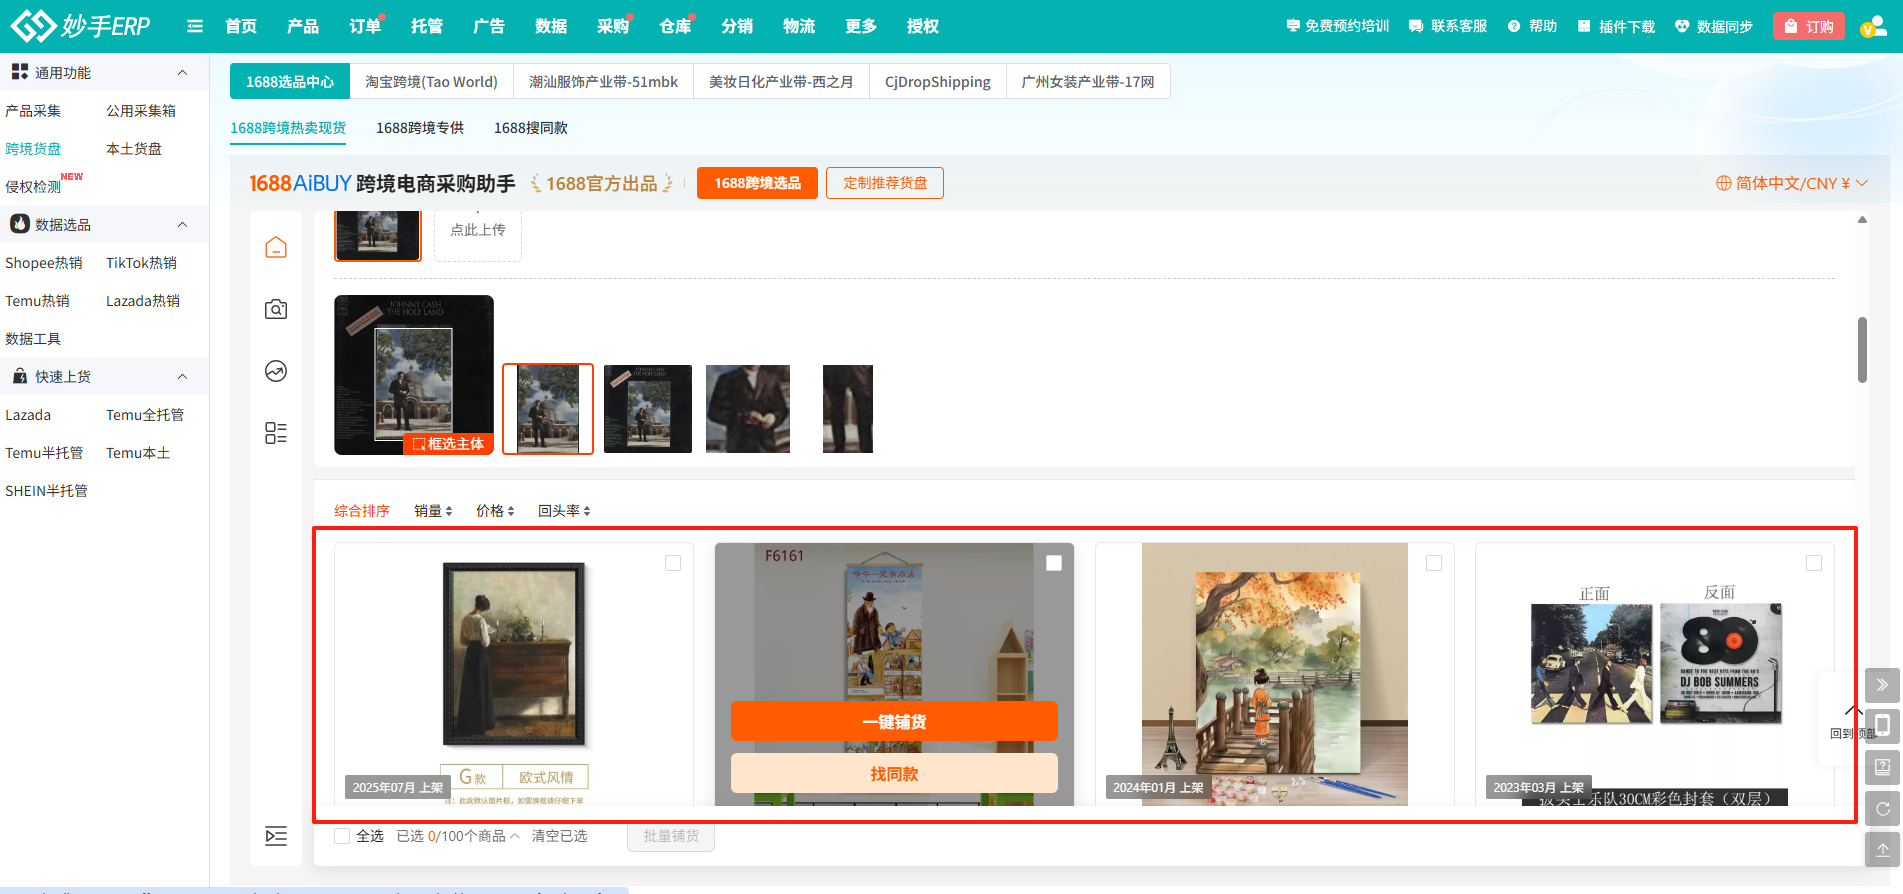
Task: Click the mobile phone icon in the right bar
Action: pyautogui.click(x=1882, y=725)
